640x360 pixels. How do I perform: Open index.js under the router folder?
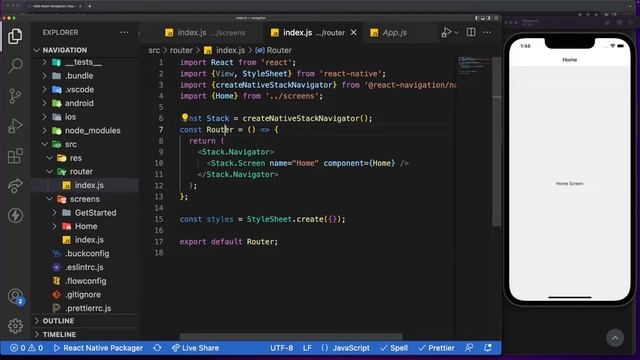pos(84,185)
